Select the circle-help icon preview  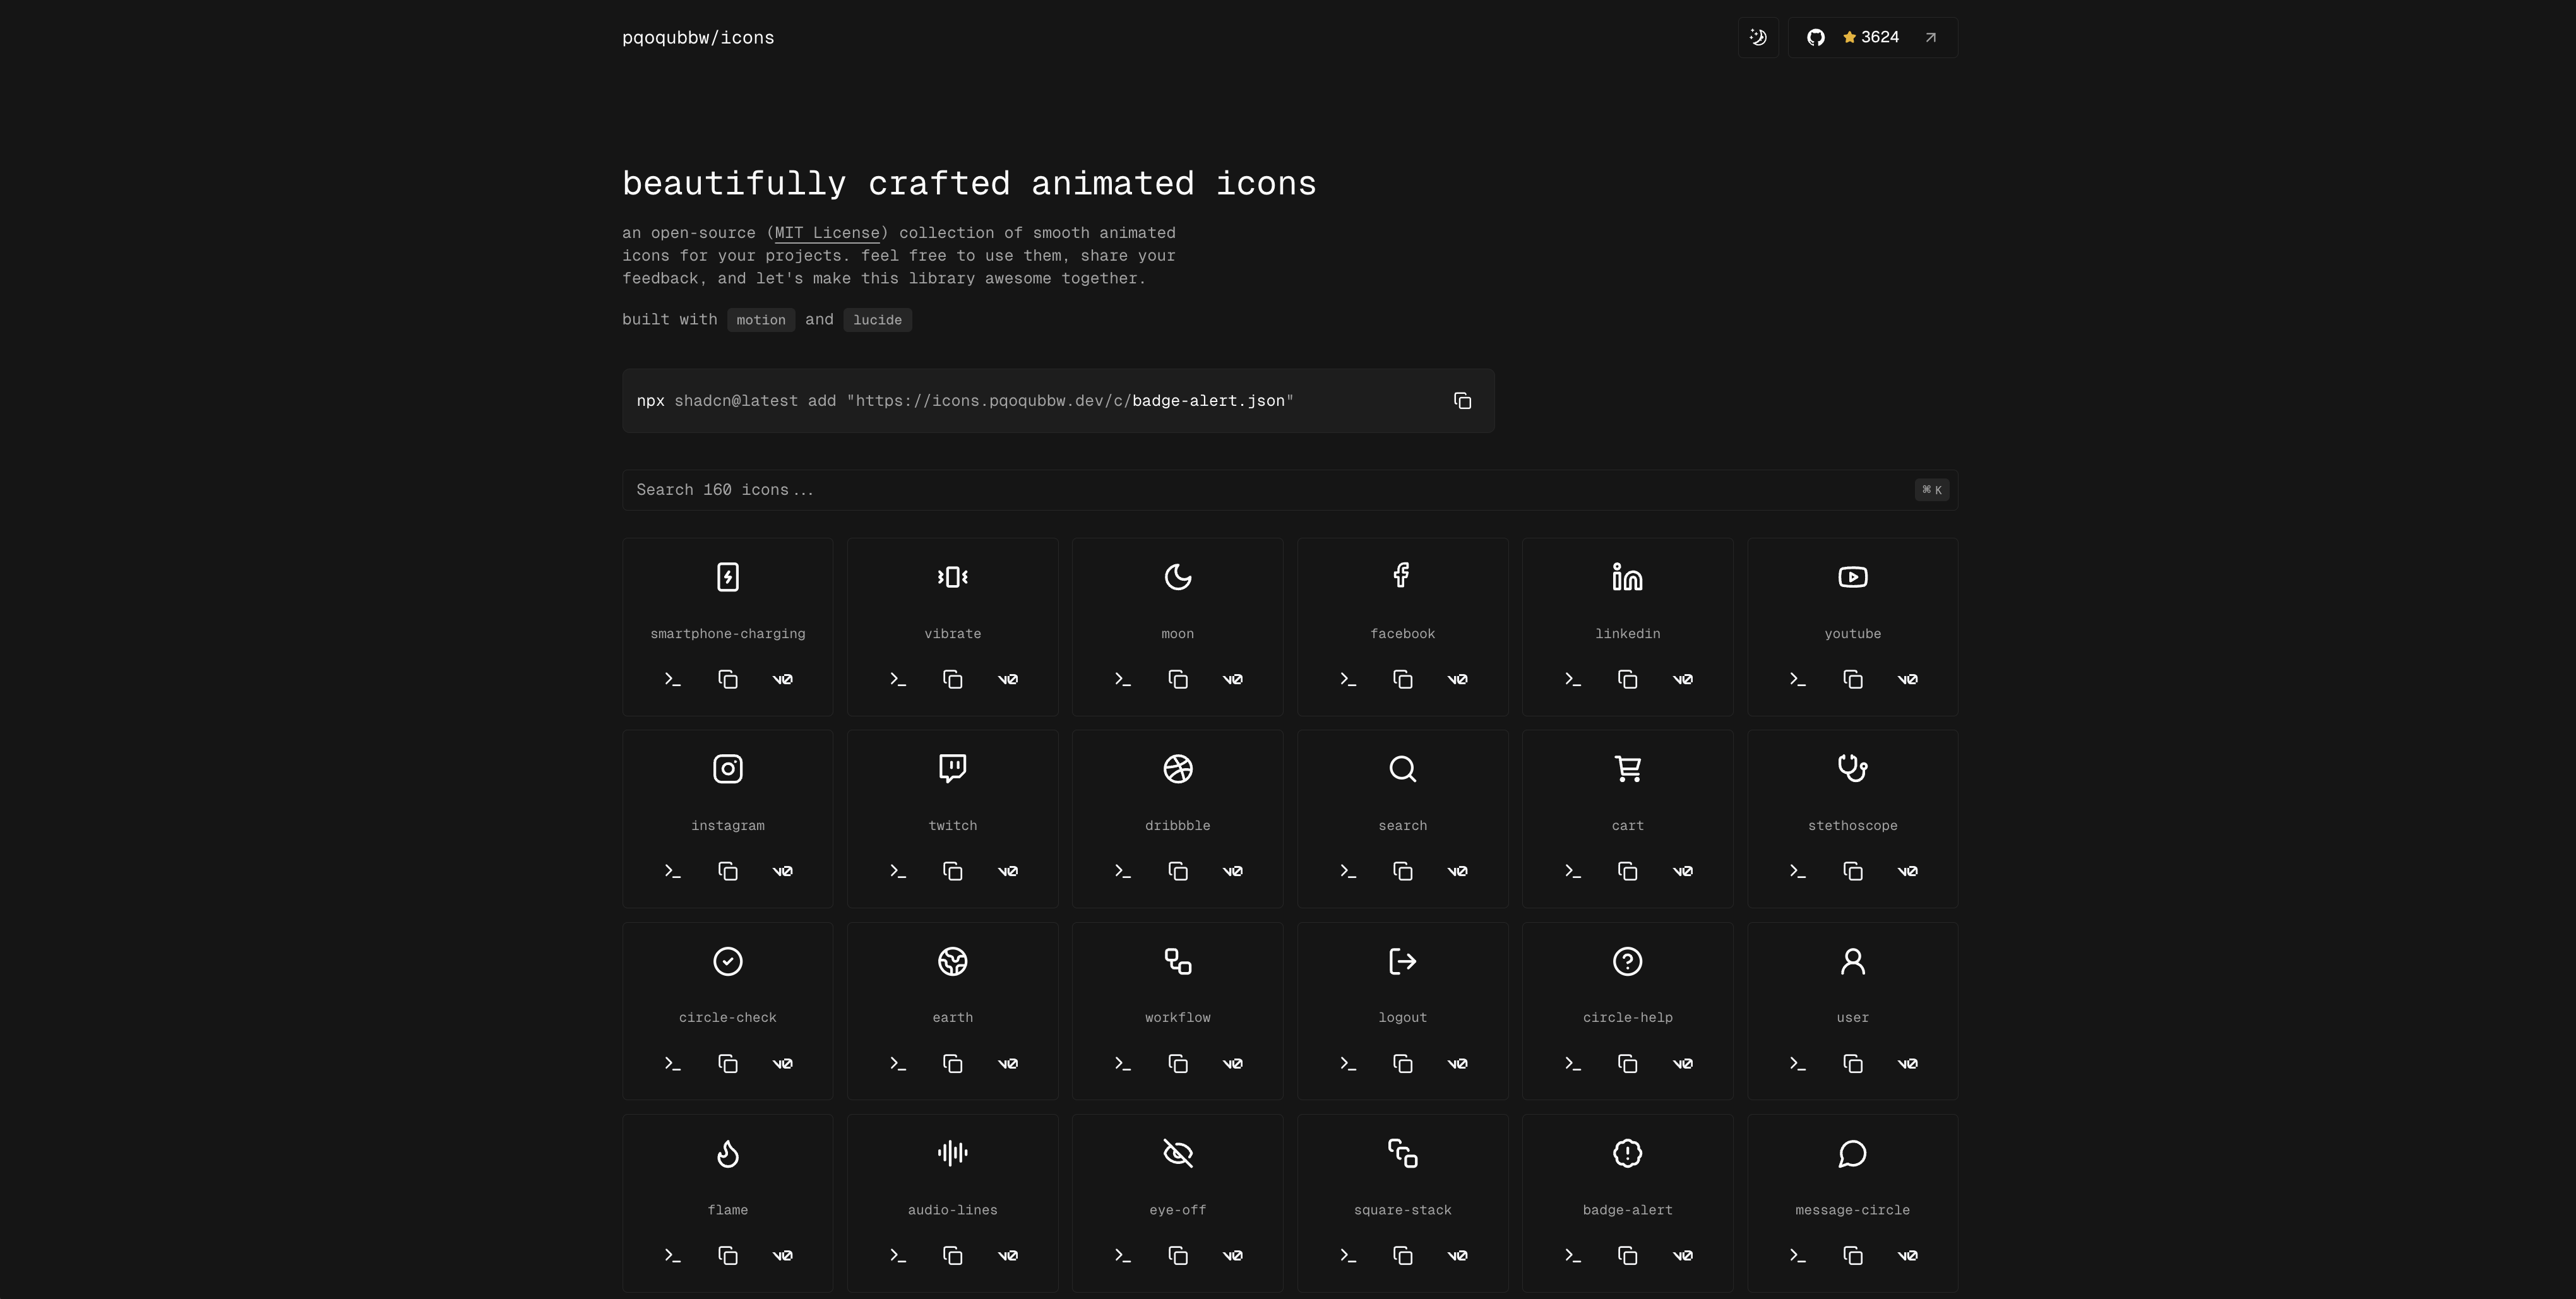coord(1628,961)
